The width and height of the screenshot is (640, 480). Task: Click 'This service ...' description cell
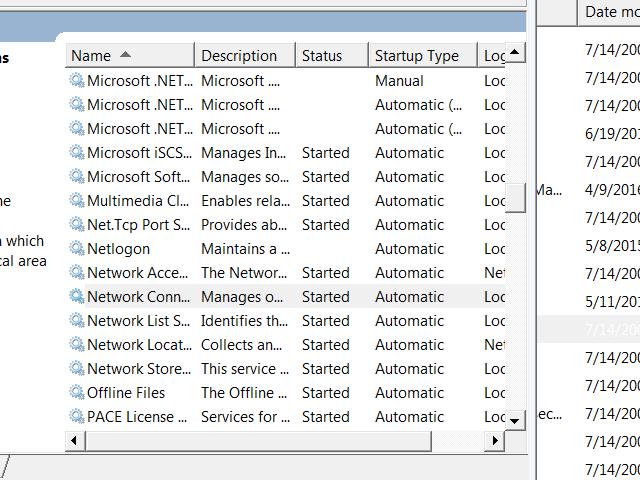[x=245, y=369]
